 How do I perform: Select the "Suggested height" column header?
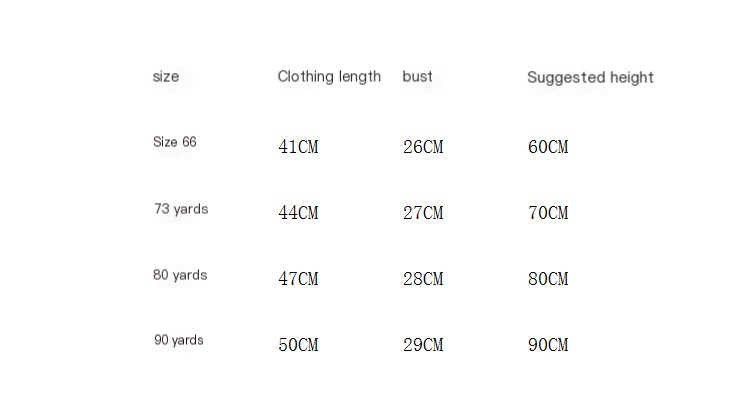tap(590, 77)
